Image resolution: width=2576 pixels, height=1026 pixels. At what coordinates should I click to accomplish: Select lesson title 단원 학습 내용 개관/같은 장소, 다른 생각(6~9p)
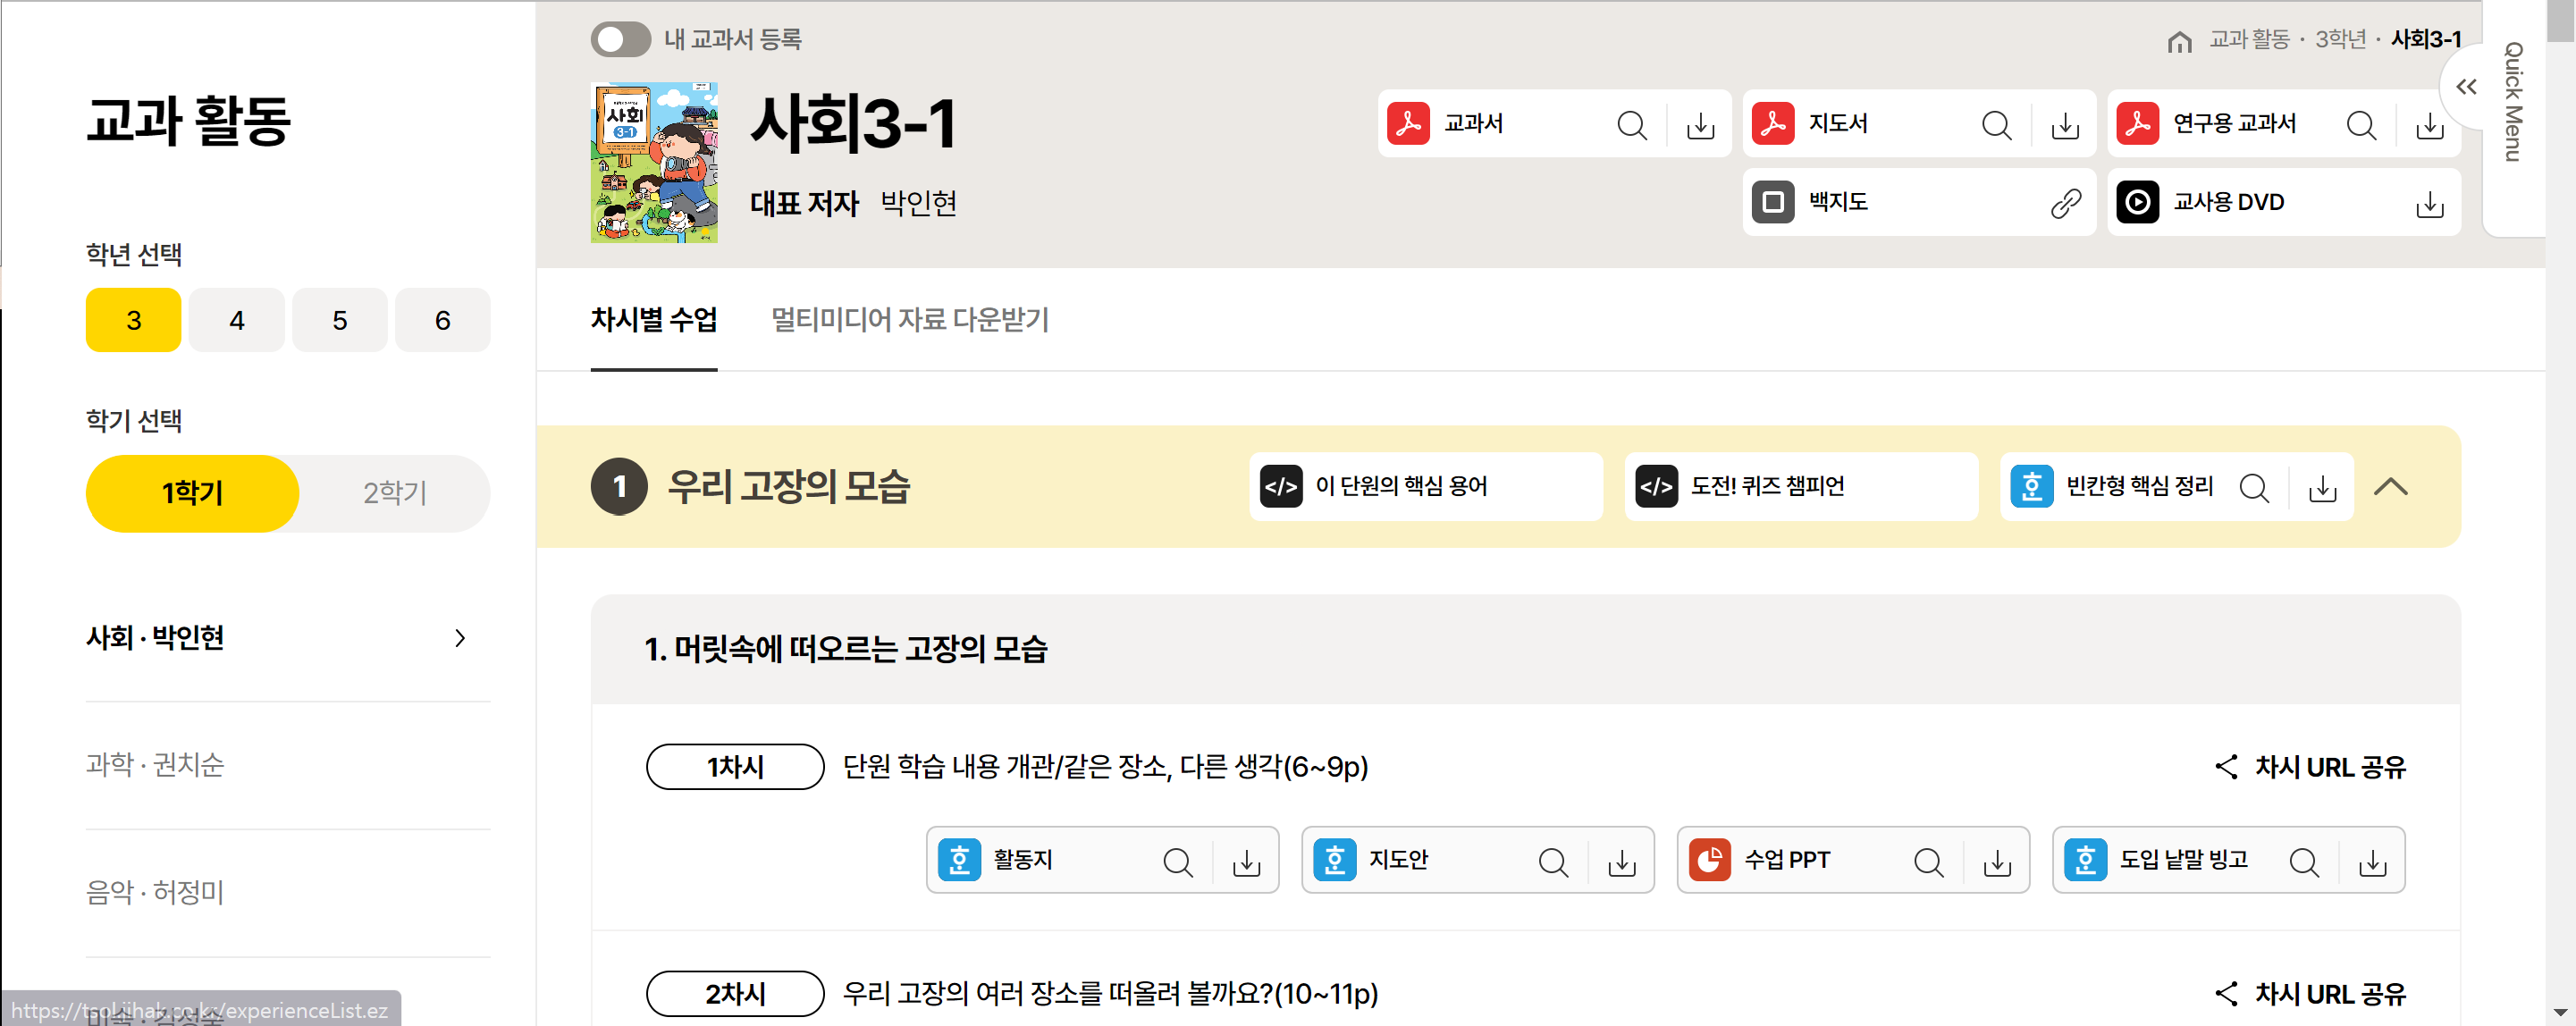coord(1106,767)
